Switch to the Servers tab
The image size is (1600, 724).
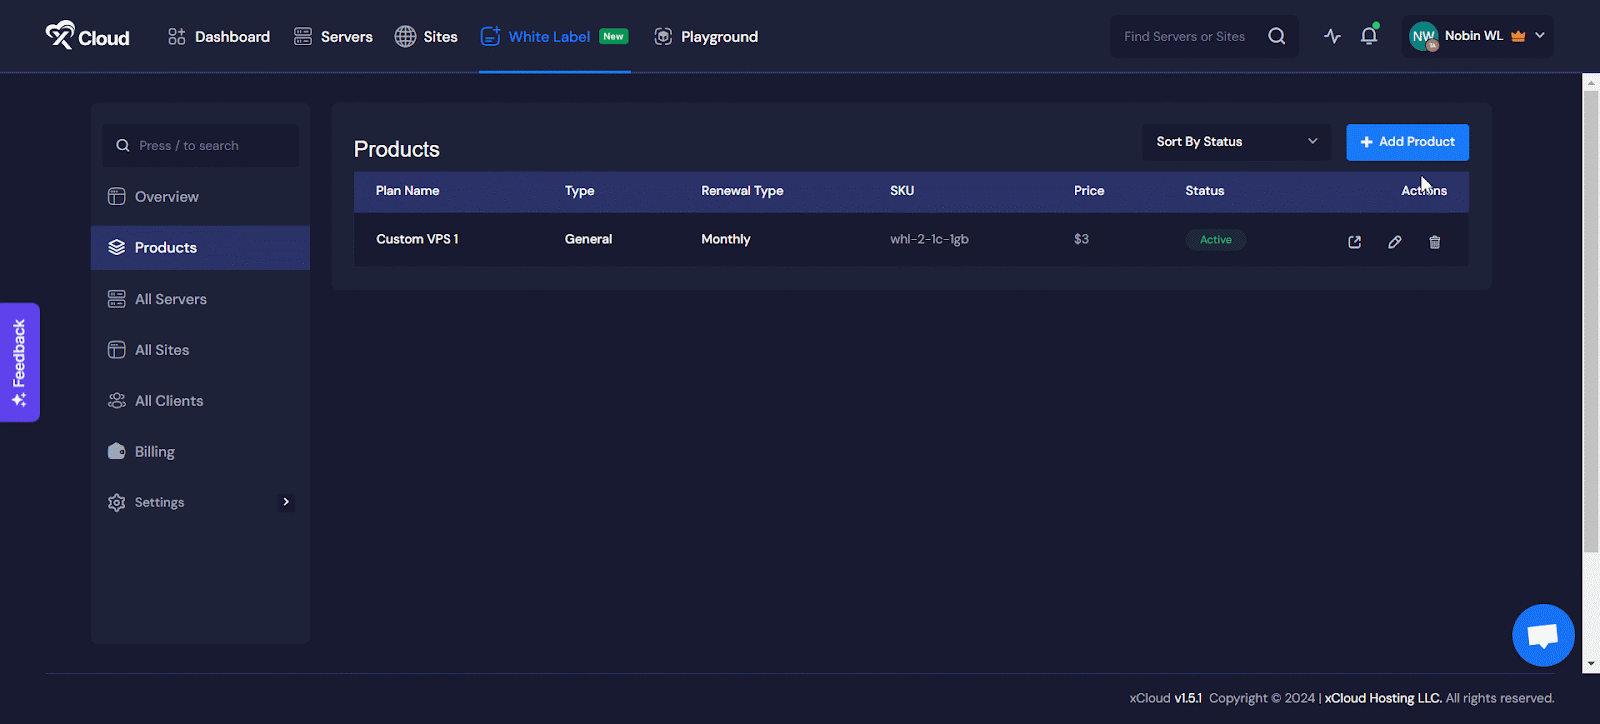[333, 37]
